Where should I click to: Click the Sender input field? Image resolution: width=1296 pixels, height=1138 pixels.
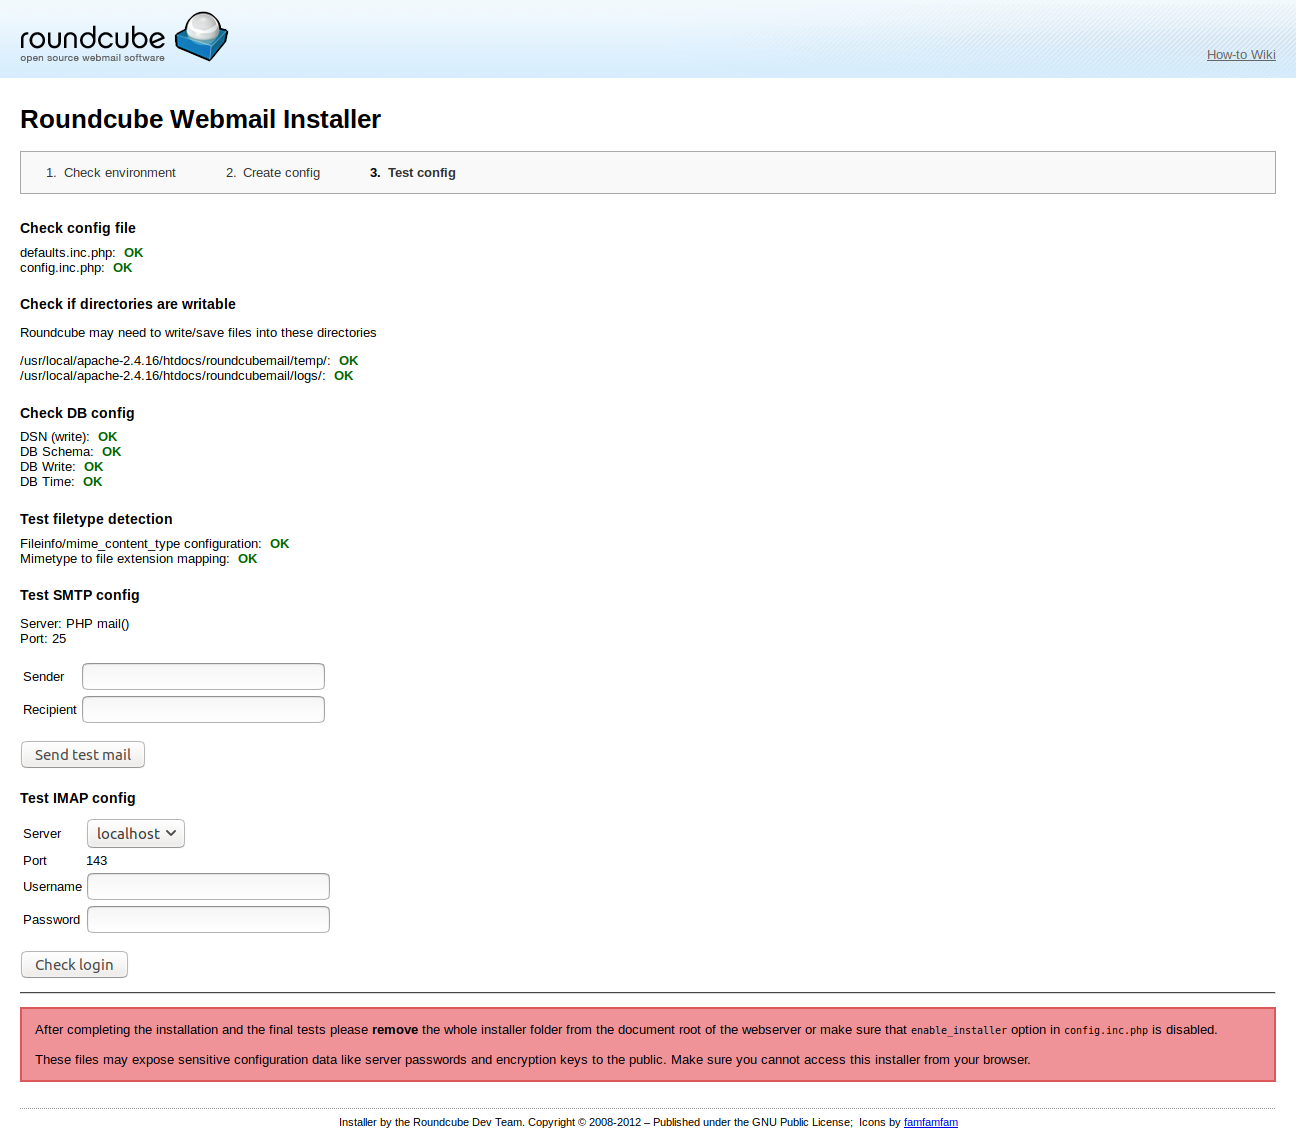[x=202, y=676]
